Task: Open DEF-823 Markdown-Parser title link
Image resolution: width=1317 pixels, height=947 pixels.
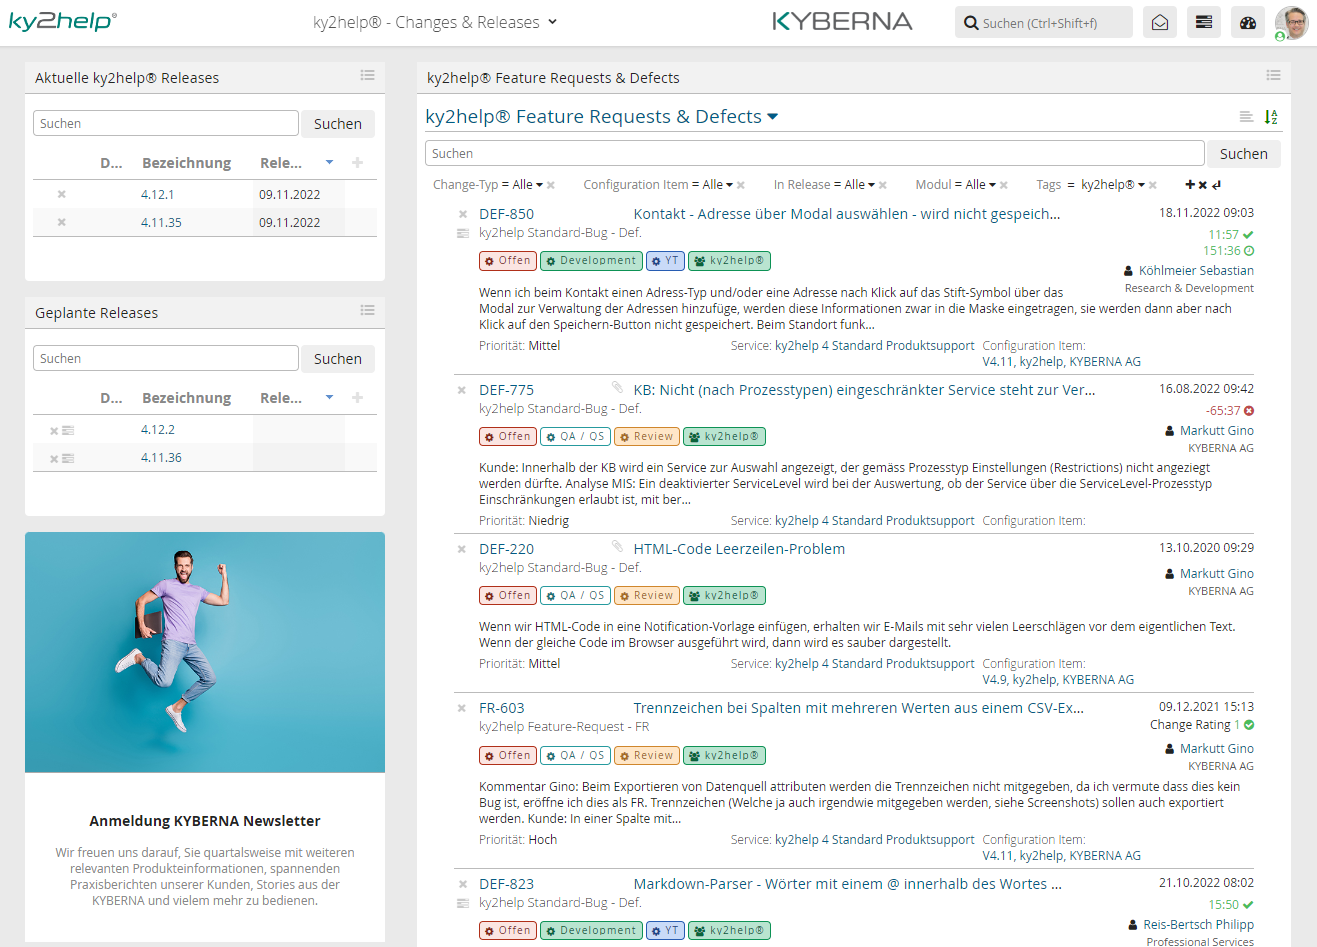Action: click(x=848, y=884)
